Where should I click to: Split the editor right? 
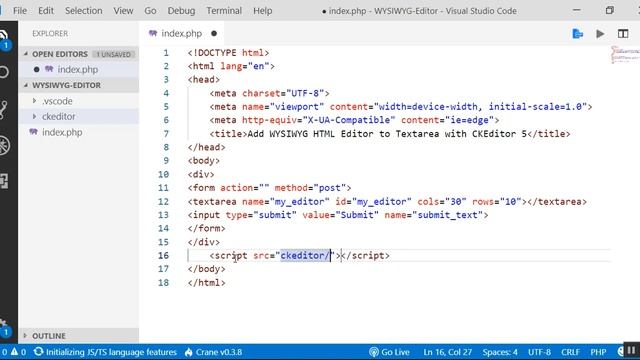(x=623, y=34)
